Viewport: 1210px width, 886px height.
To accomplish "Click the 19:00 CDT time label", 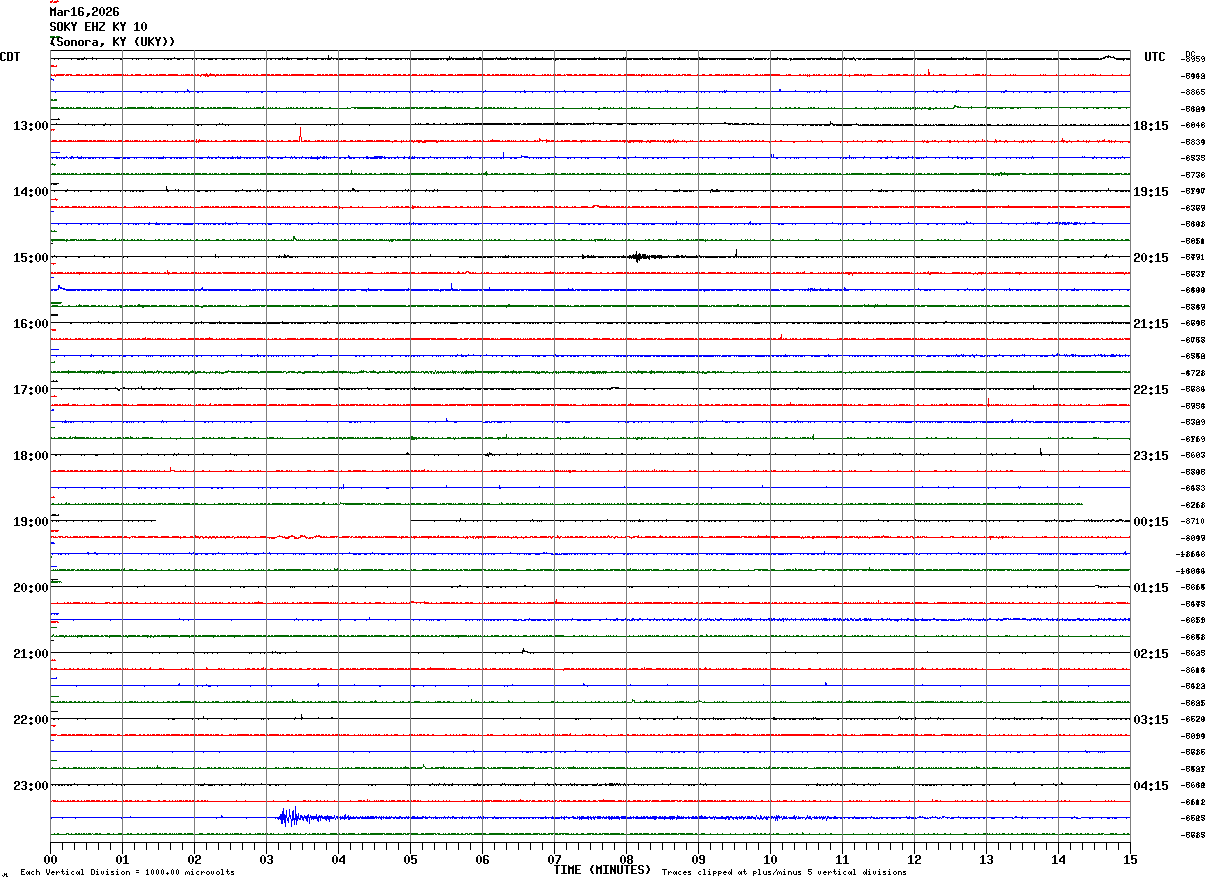I will pyautogui.click(x=30, y=522).
